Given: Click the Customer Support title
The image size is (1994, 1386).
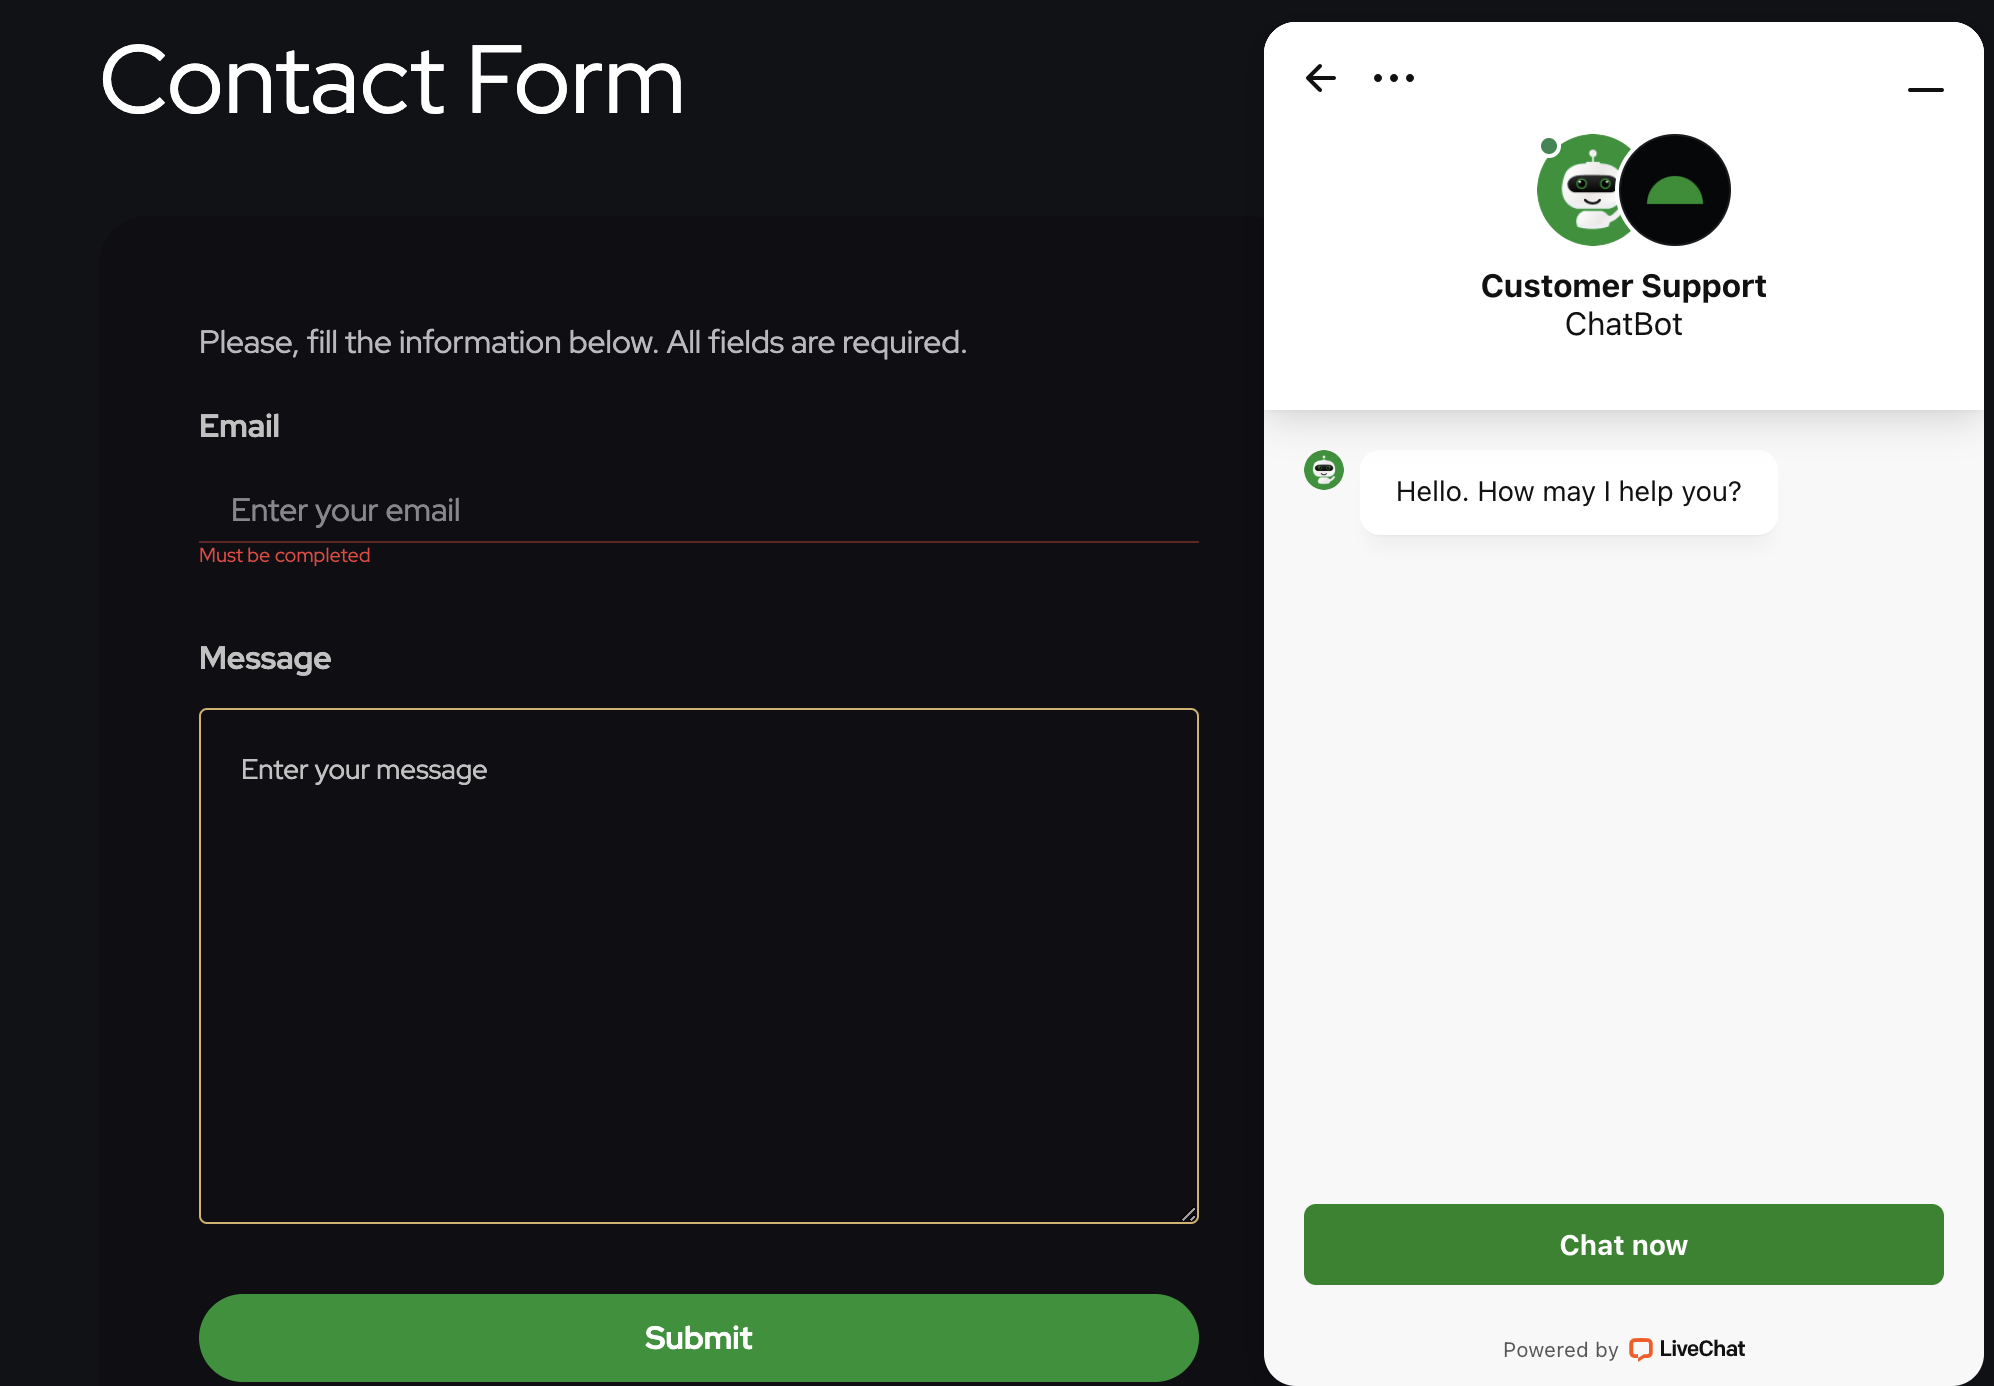Looking at the screenshot, I should coord(1623,286).
